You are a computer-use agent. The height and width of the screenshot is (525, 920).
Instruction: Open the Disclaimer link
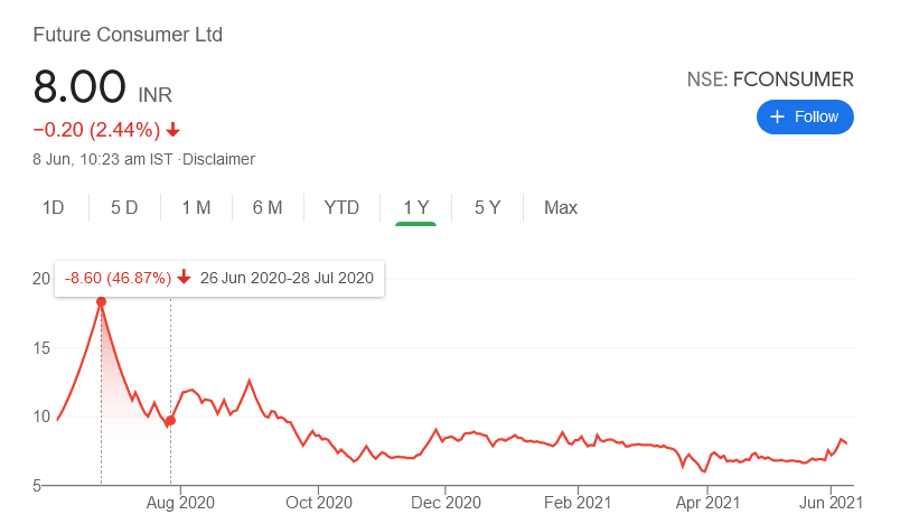click(219, 160)
